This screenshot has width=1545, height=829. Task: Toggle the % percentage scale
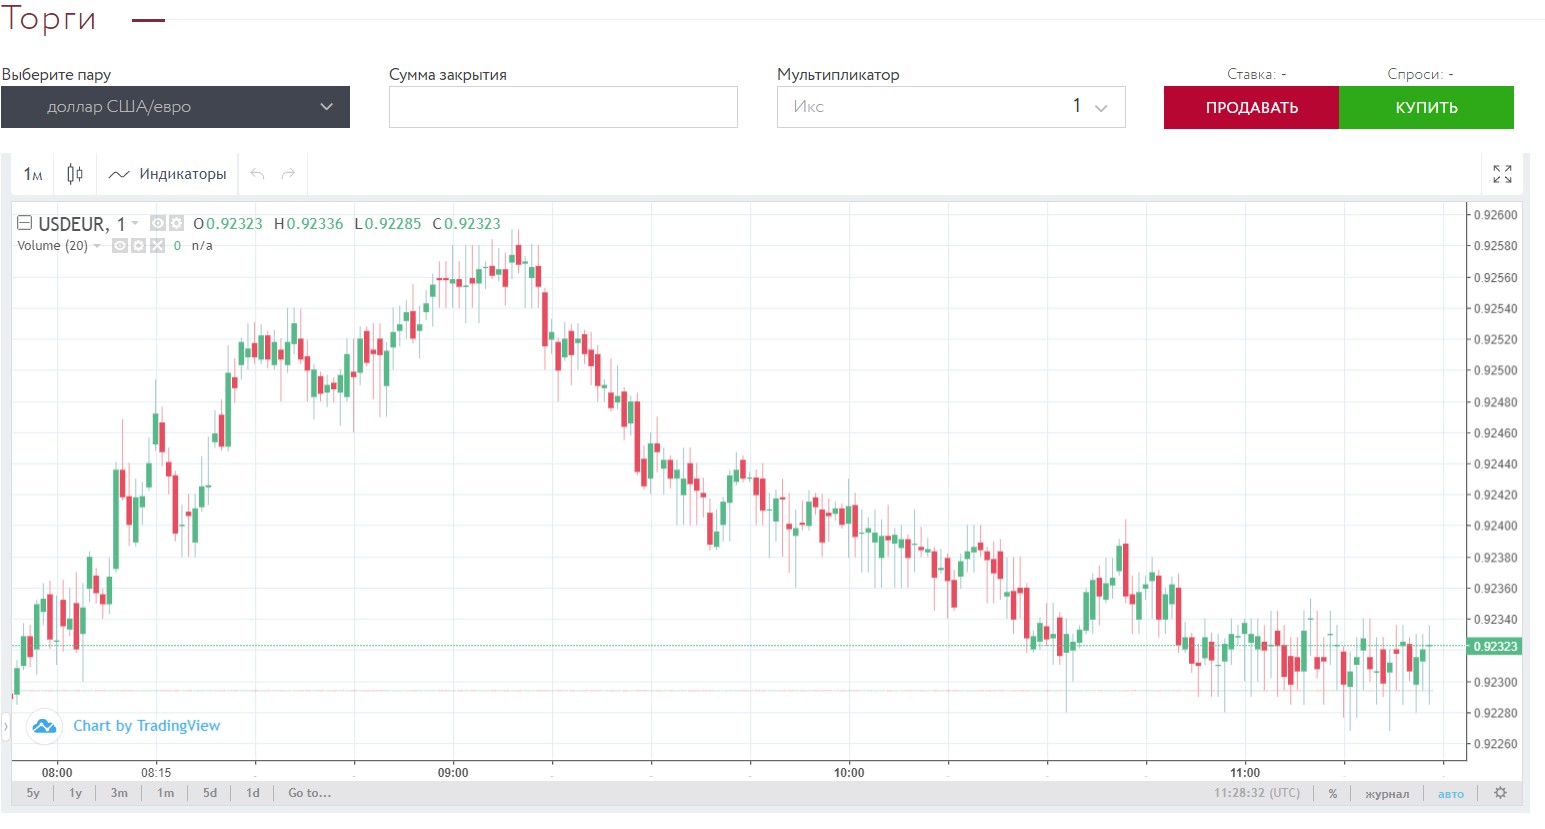[1333, 794]
